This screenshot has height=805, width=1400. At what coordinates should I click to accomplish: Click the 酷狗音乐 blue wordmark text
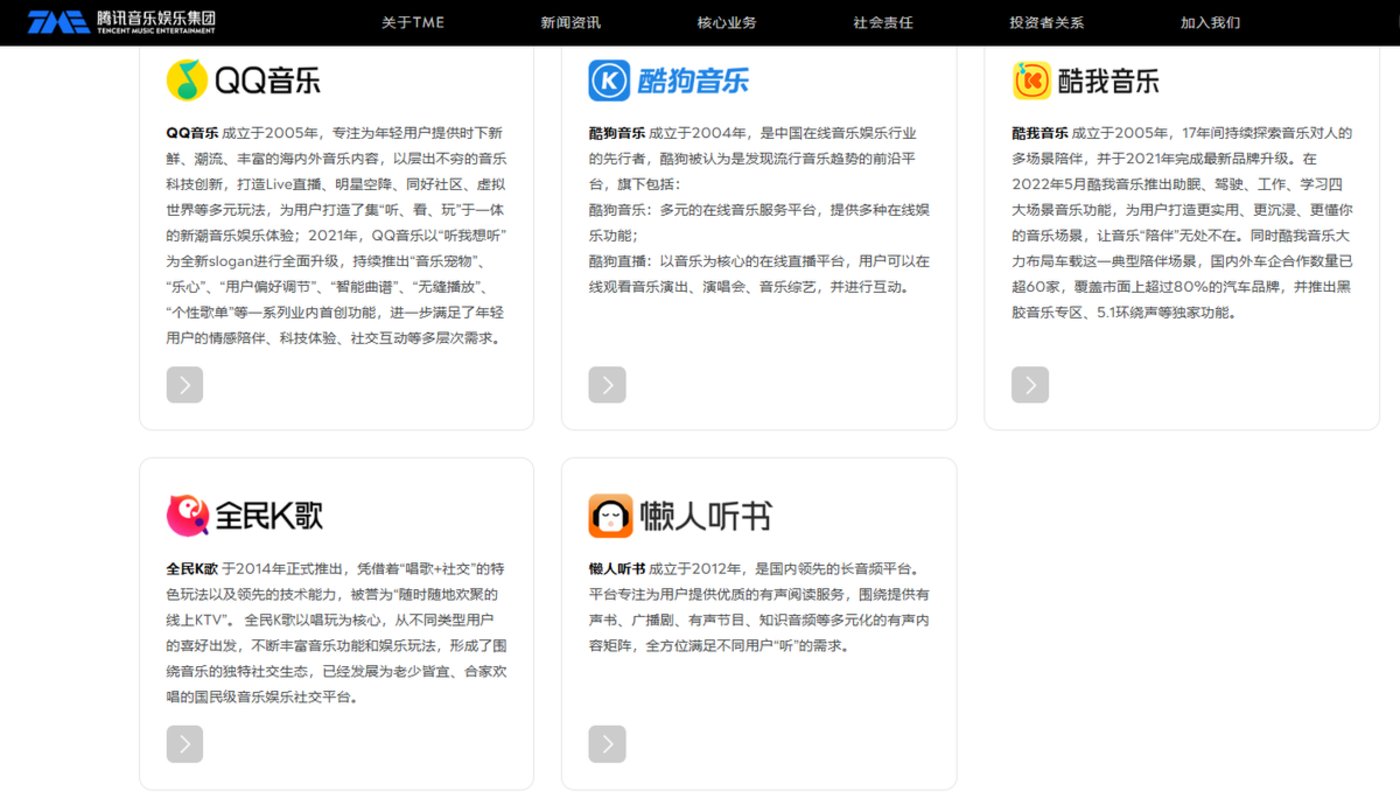693,81
